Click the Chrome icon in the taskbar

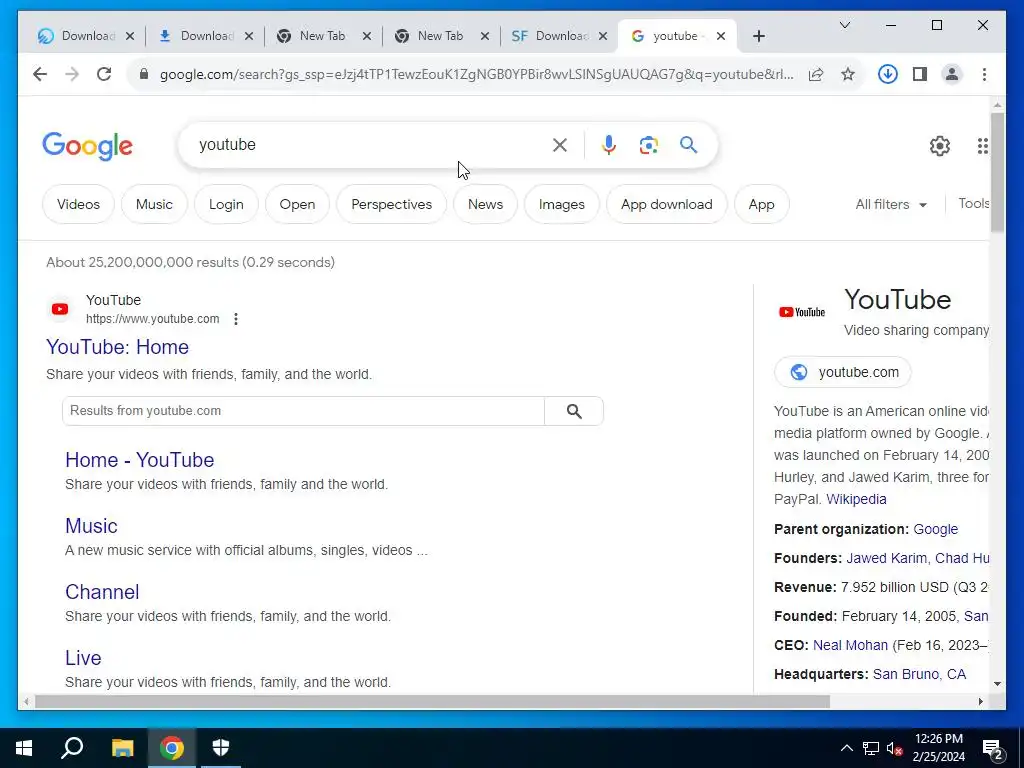click(x=172, y=748)
